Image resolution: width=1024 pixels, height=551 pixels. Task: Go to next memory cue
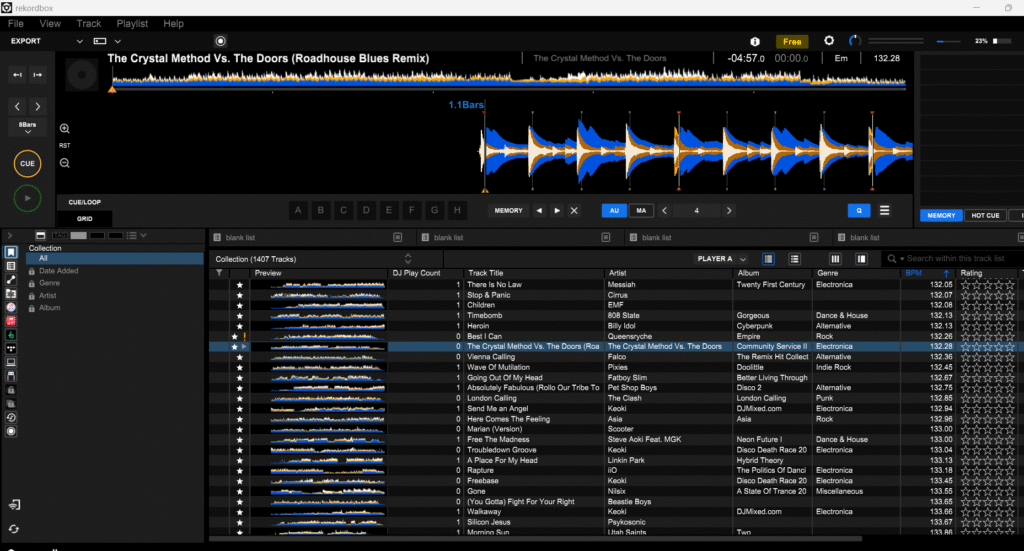click(557, 211)
